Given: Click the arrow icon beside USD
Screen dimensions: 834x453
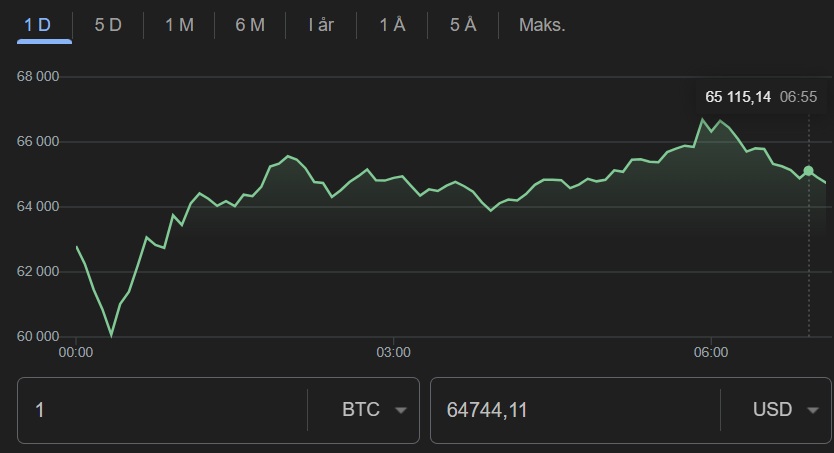Looking at the screenshot, I should point(812,410).
